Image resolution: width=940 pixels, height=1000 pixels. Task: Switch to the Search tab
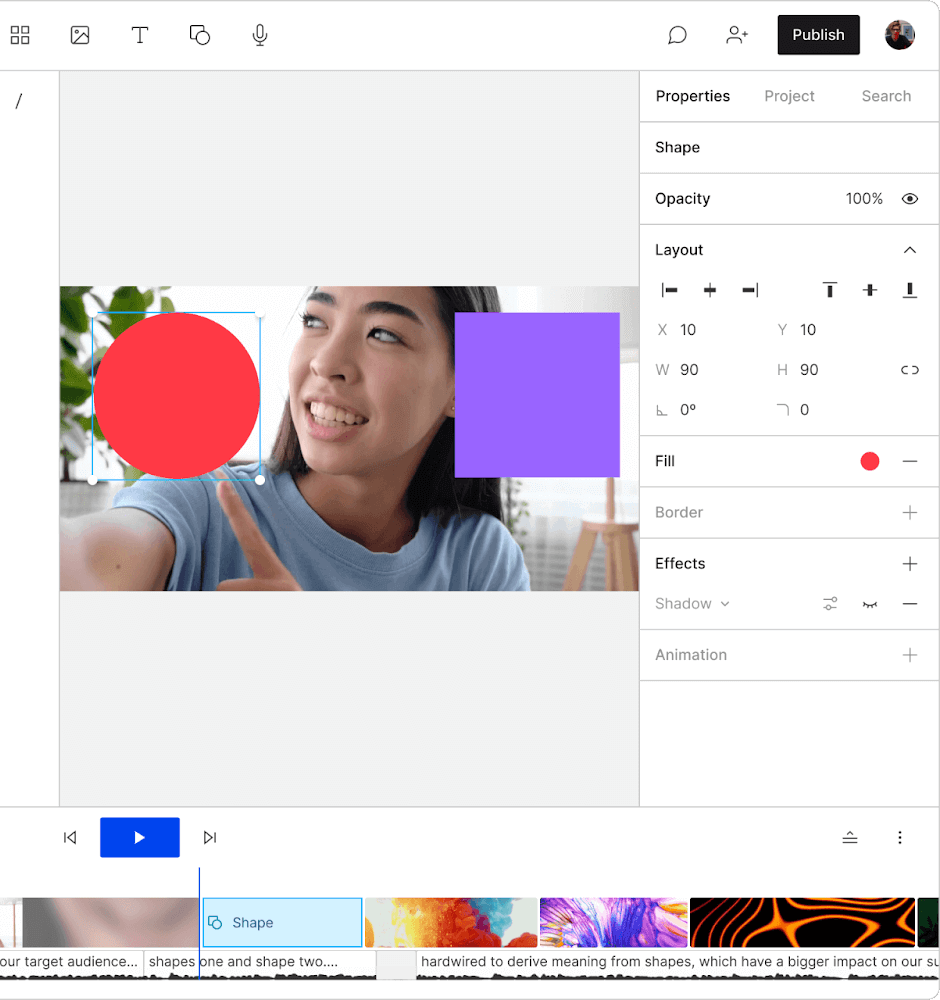coord(886,96)
